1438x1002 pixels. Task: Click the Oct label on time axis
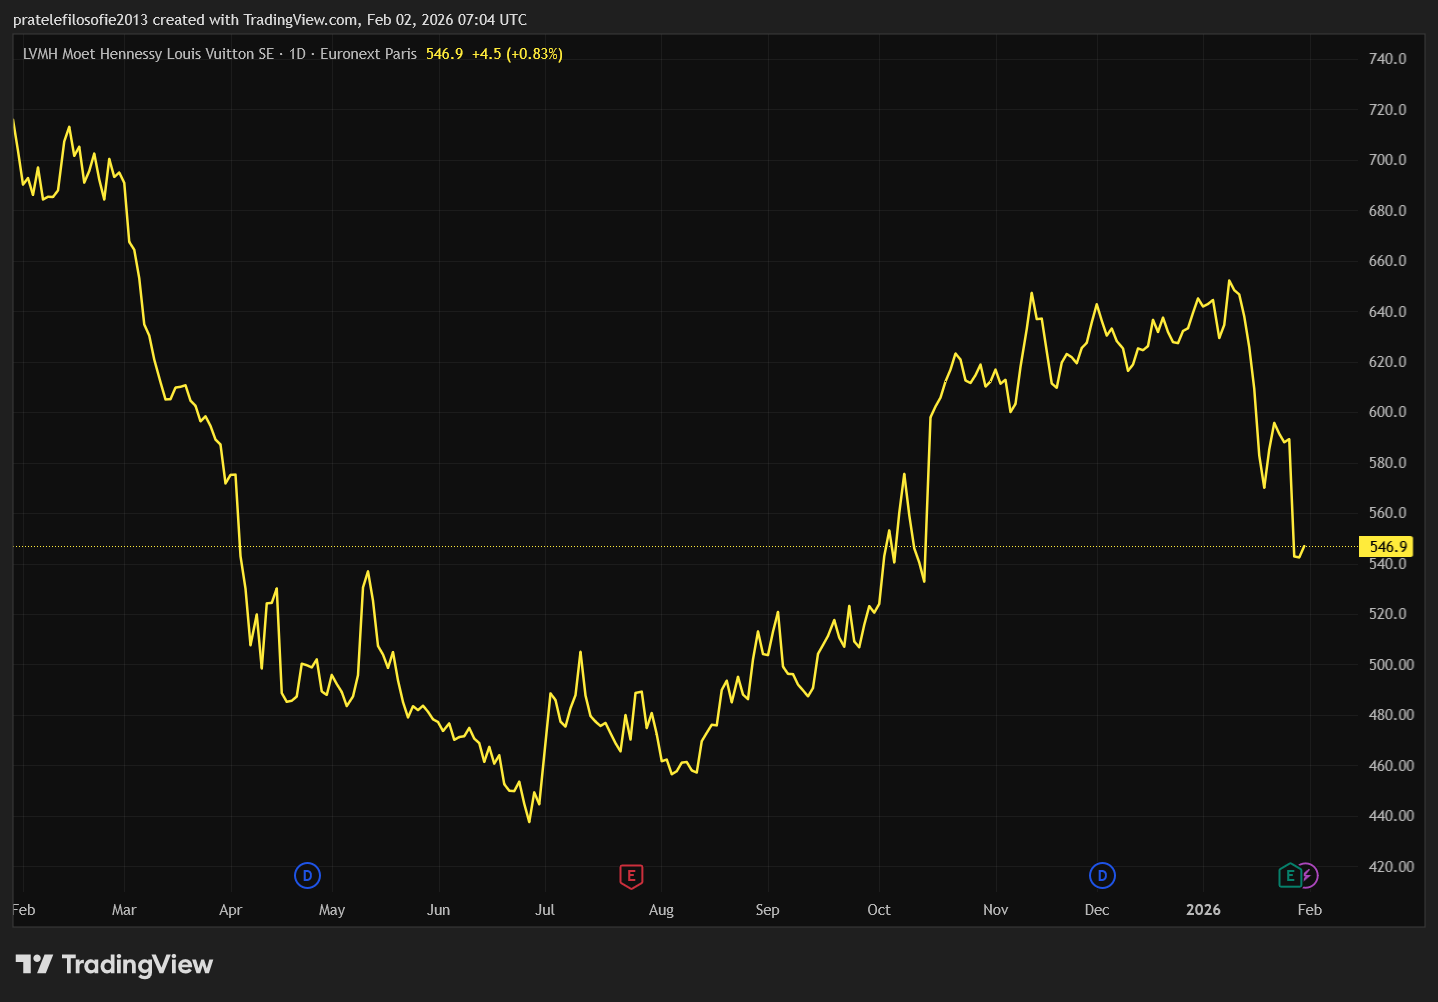pyautogui.click(x=879, y=910)
